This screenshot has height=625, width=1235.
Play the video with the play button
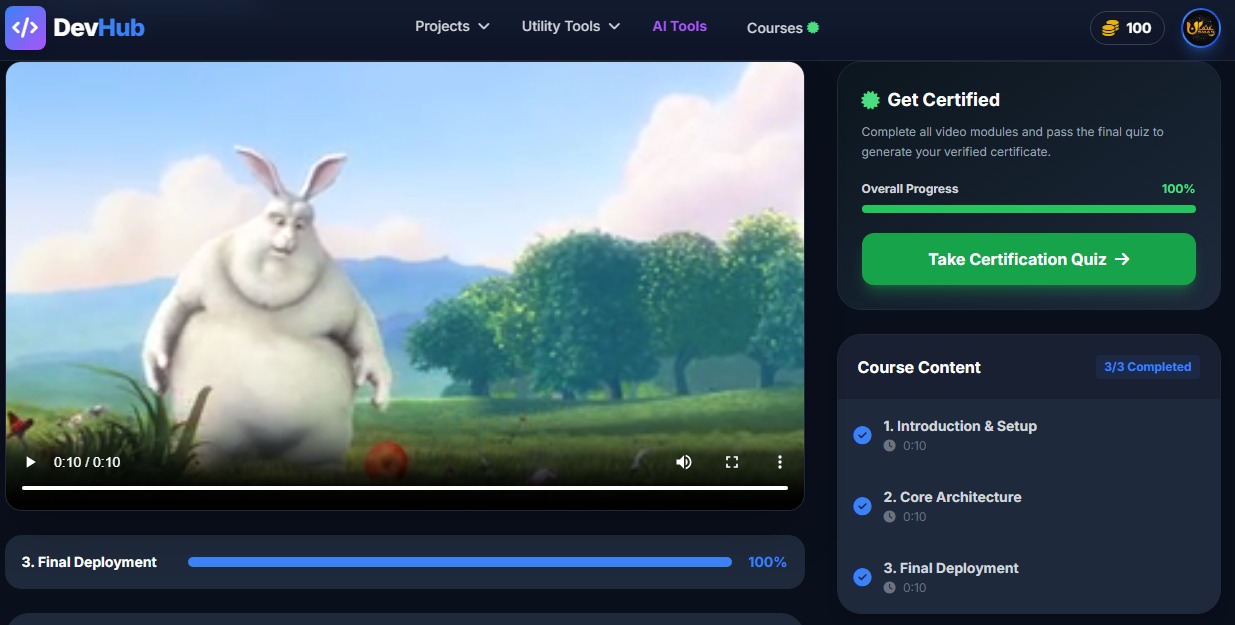pyautogui.click(x=31, y=462)
